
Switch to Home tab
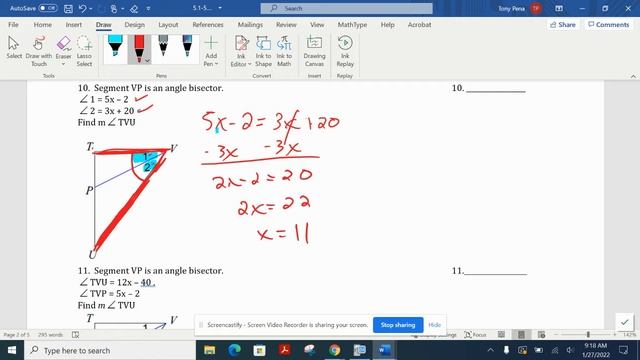(42, 24)
